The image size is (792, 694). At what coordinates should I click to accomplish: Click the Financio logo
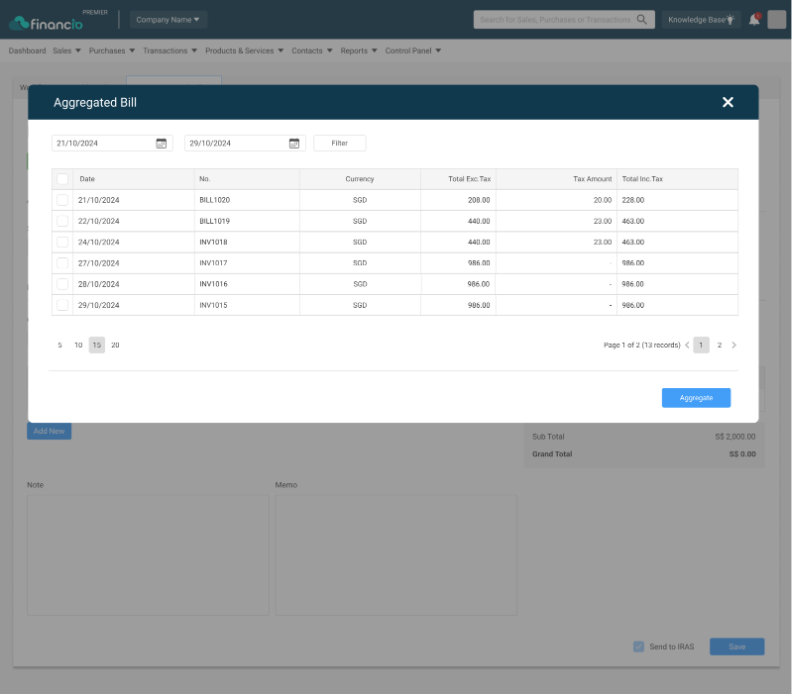pos(46,23)
